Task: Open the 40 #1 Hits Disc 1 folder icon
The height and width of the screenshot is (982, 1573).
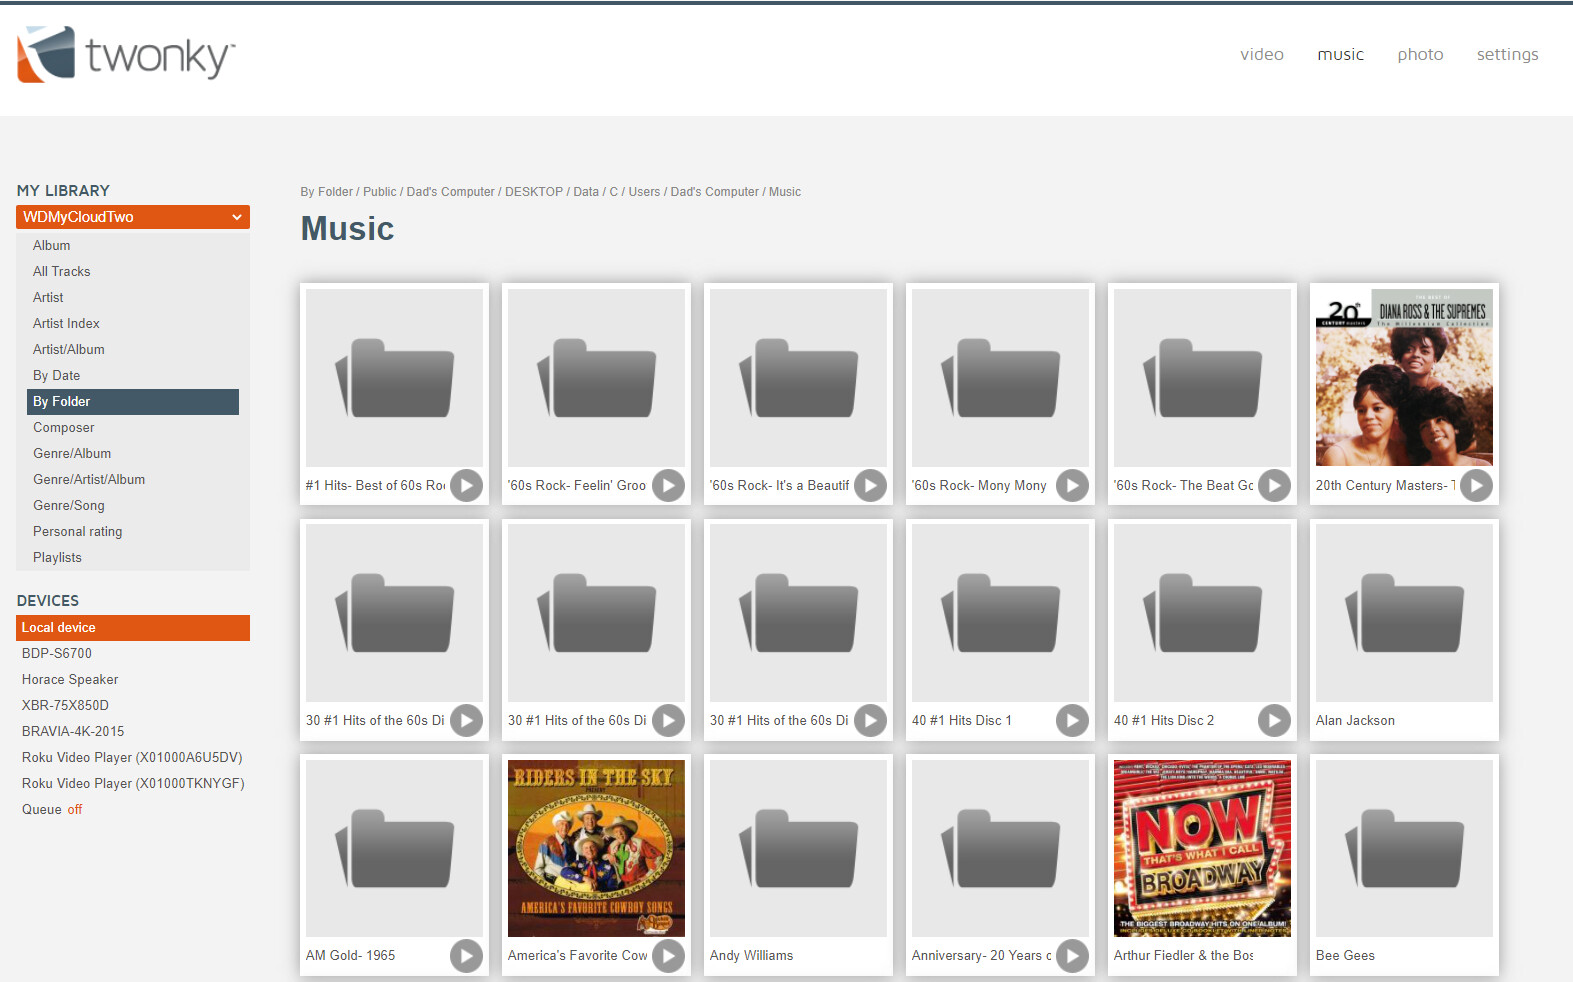Action: 1000,613
